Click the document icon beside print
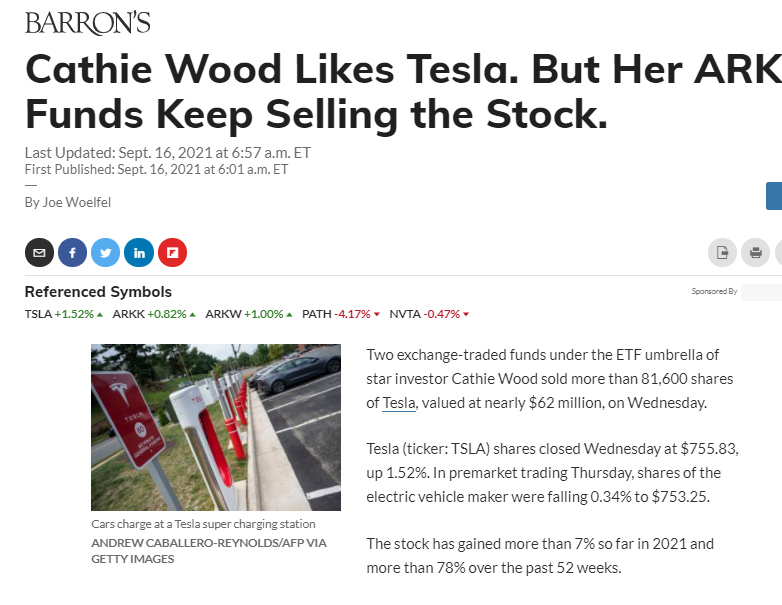Viewport: 782px width, 605px height. point(722,253)
